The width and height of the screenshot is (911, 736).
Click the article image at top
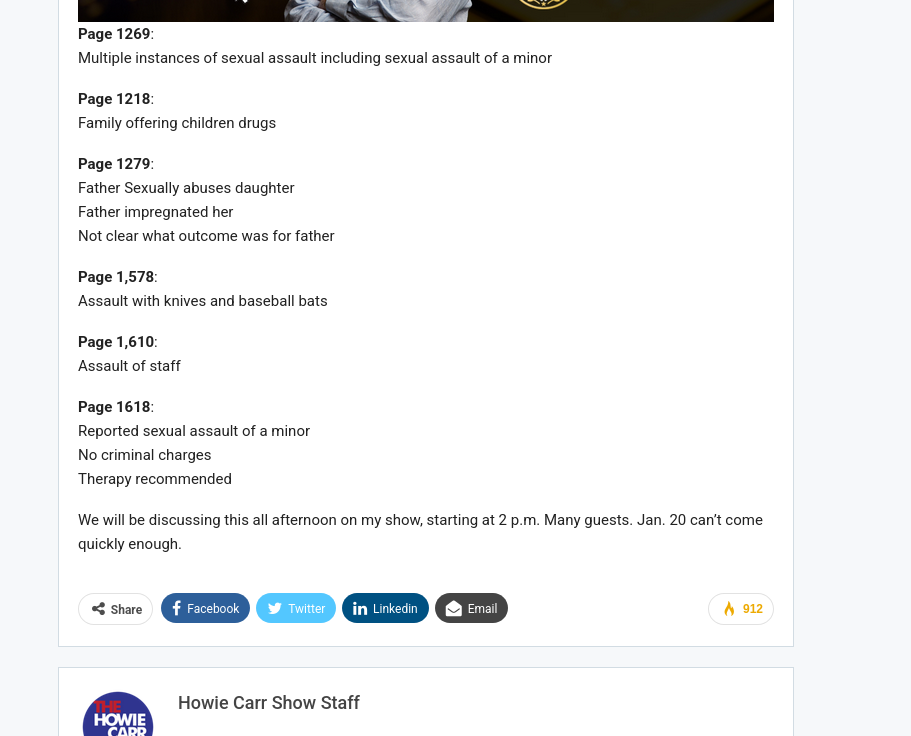[426, 10]
